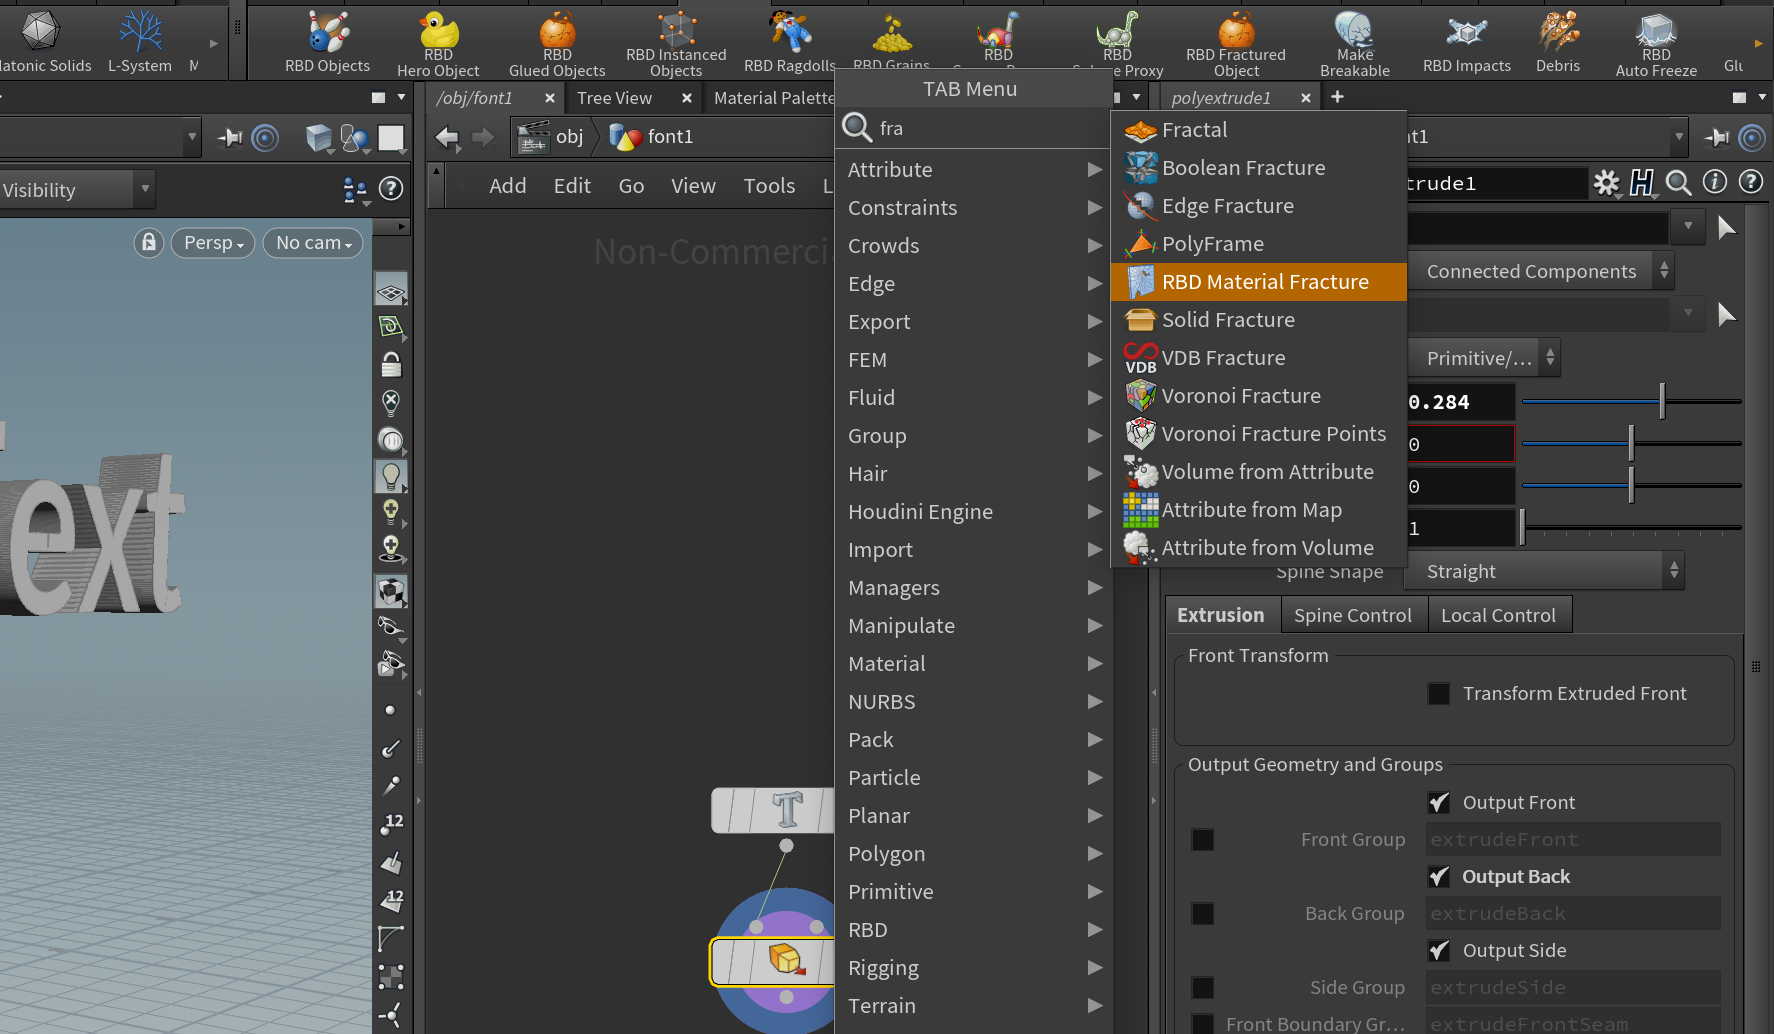Open the Persp view dropdown
Image resolution: width=1774 pixels, height=1034 pixels.
(212, 243)
